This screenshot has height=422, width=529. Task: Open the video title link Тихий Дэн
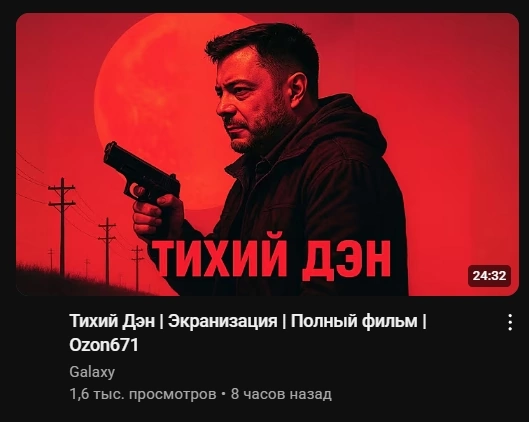coord(248,333)
